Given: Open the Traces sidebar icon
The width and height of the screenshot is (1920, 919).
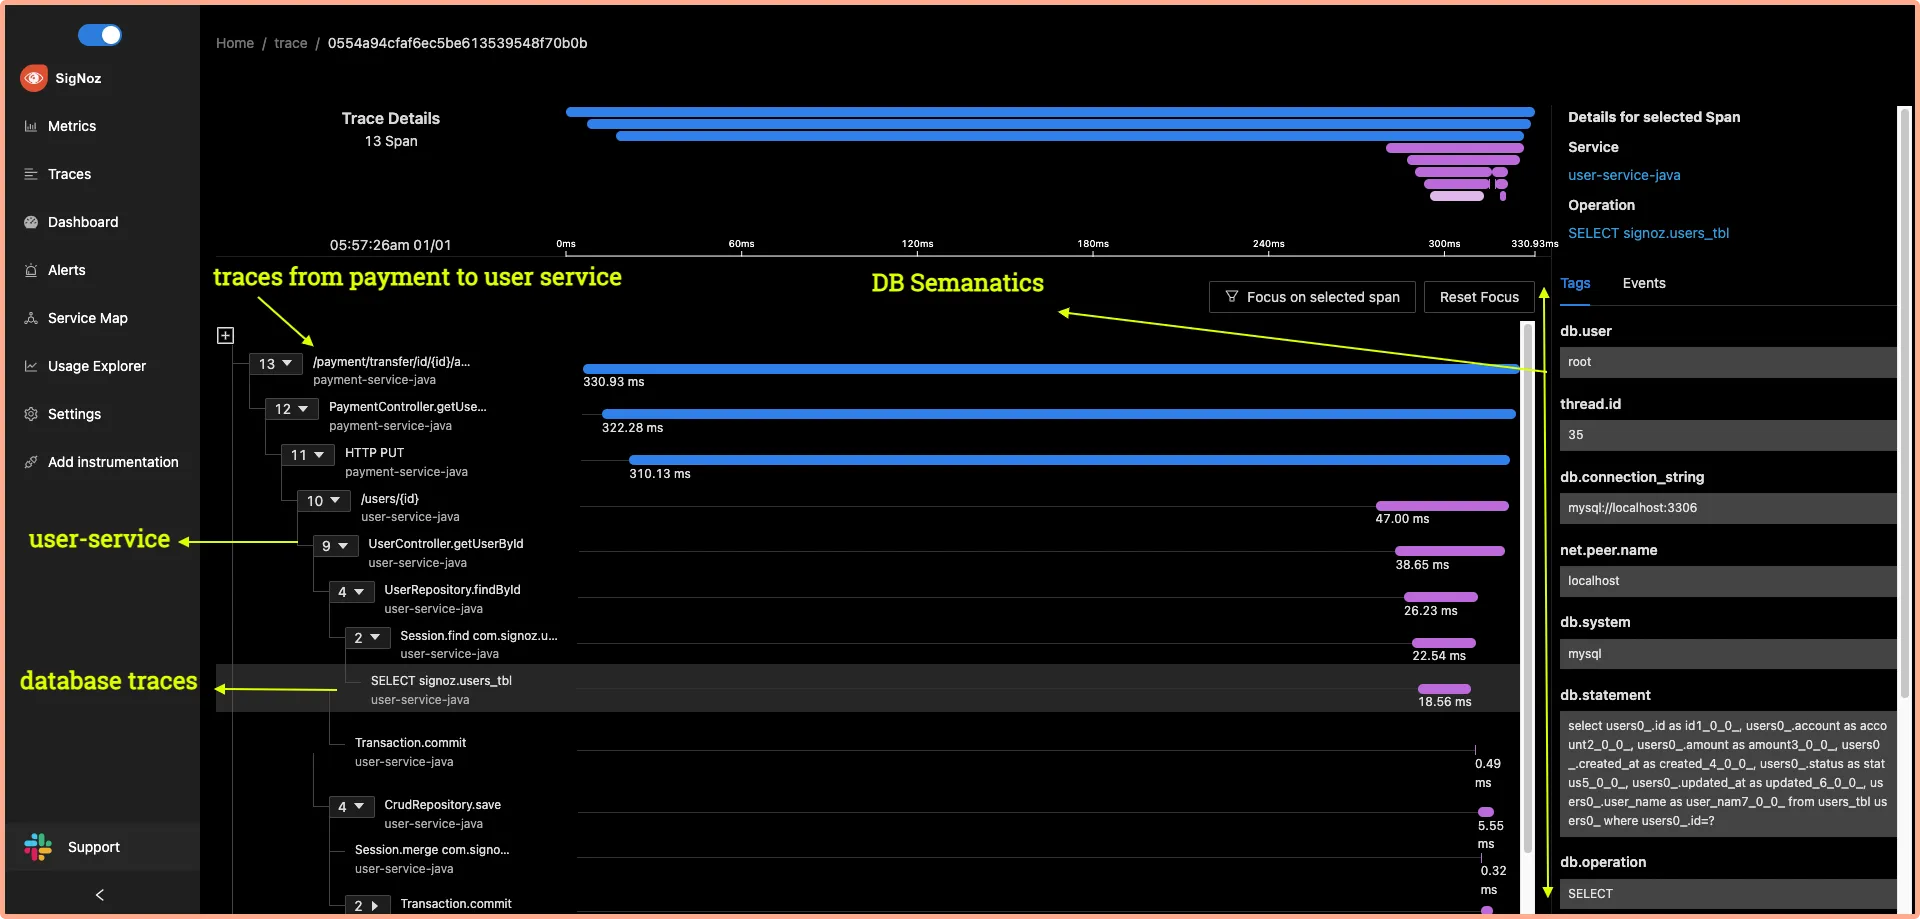Looking at the screenshot, I should [x=31, y=174].
